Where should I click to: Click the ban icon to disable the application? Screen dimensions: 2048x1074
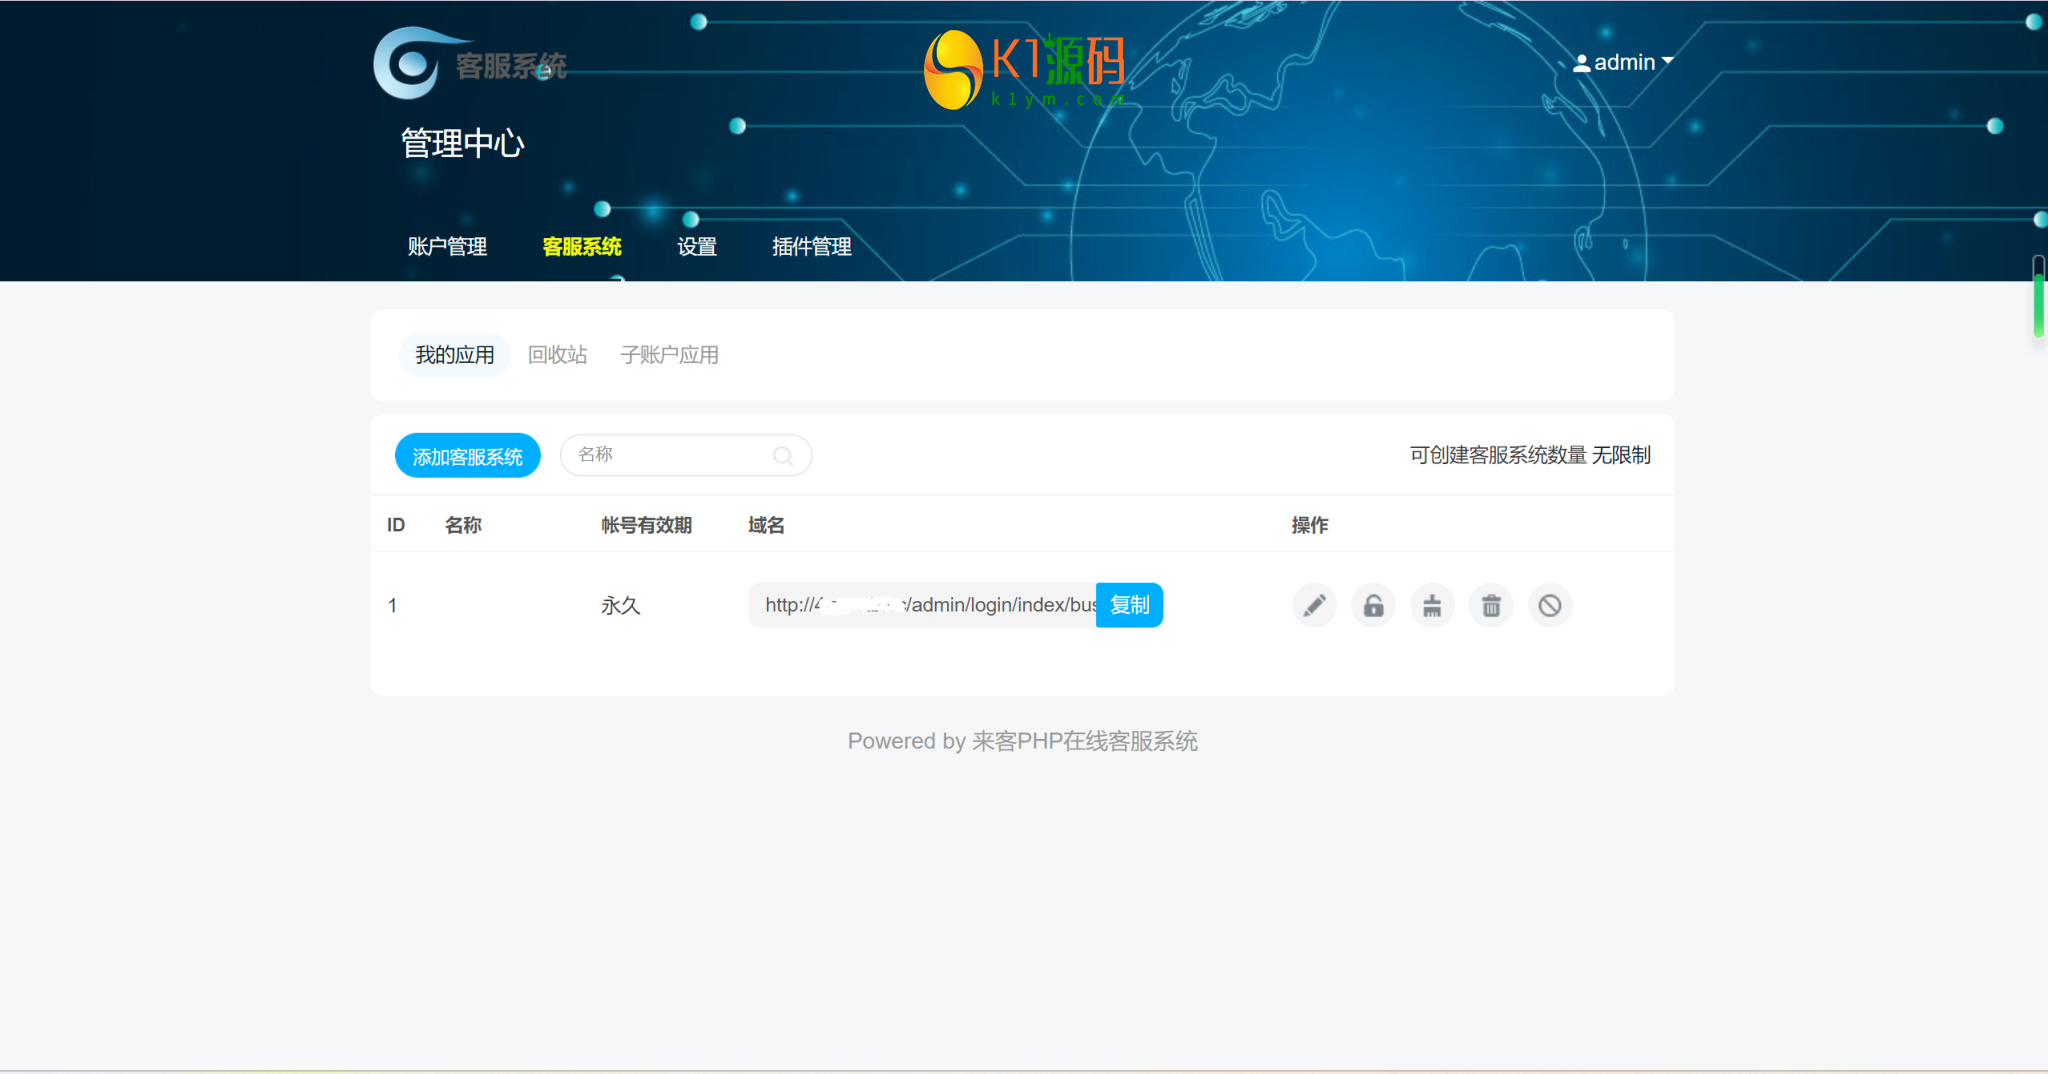tap(1550, 605)
